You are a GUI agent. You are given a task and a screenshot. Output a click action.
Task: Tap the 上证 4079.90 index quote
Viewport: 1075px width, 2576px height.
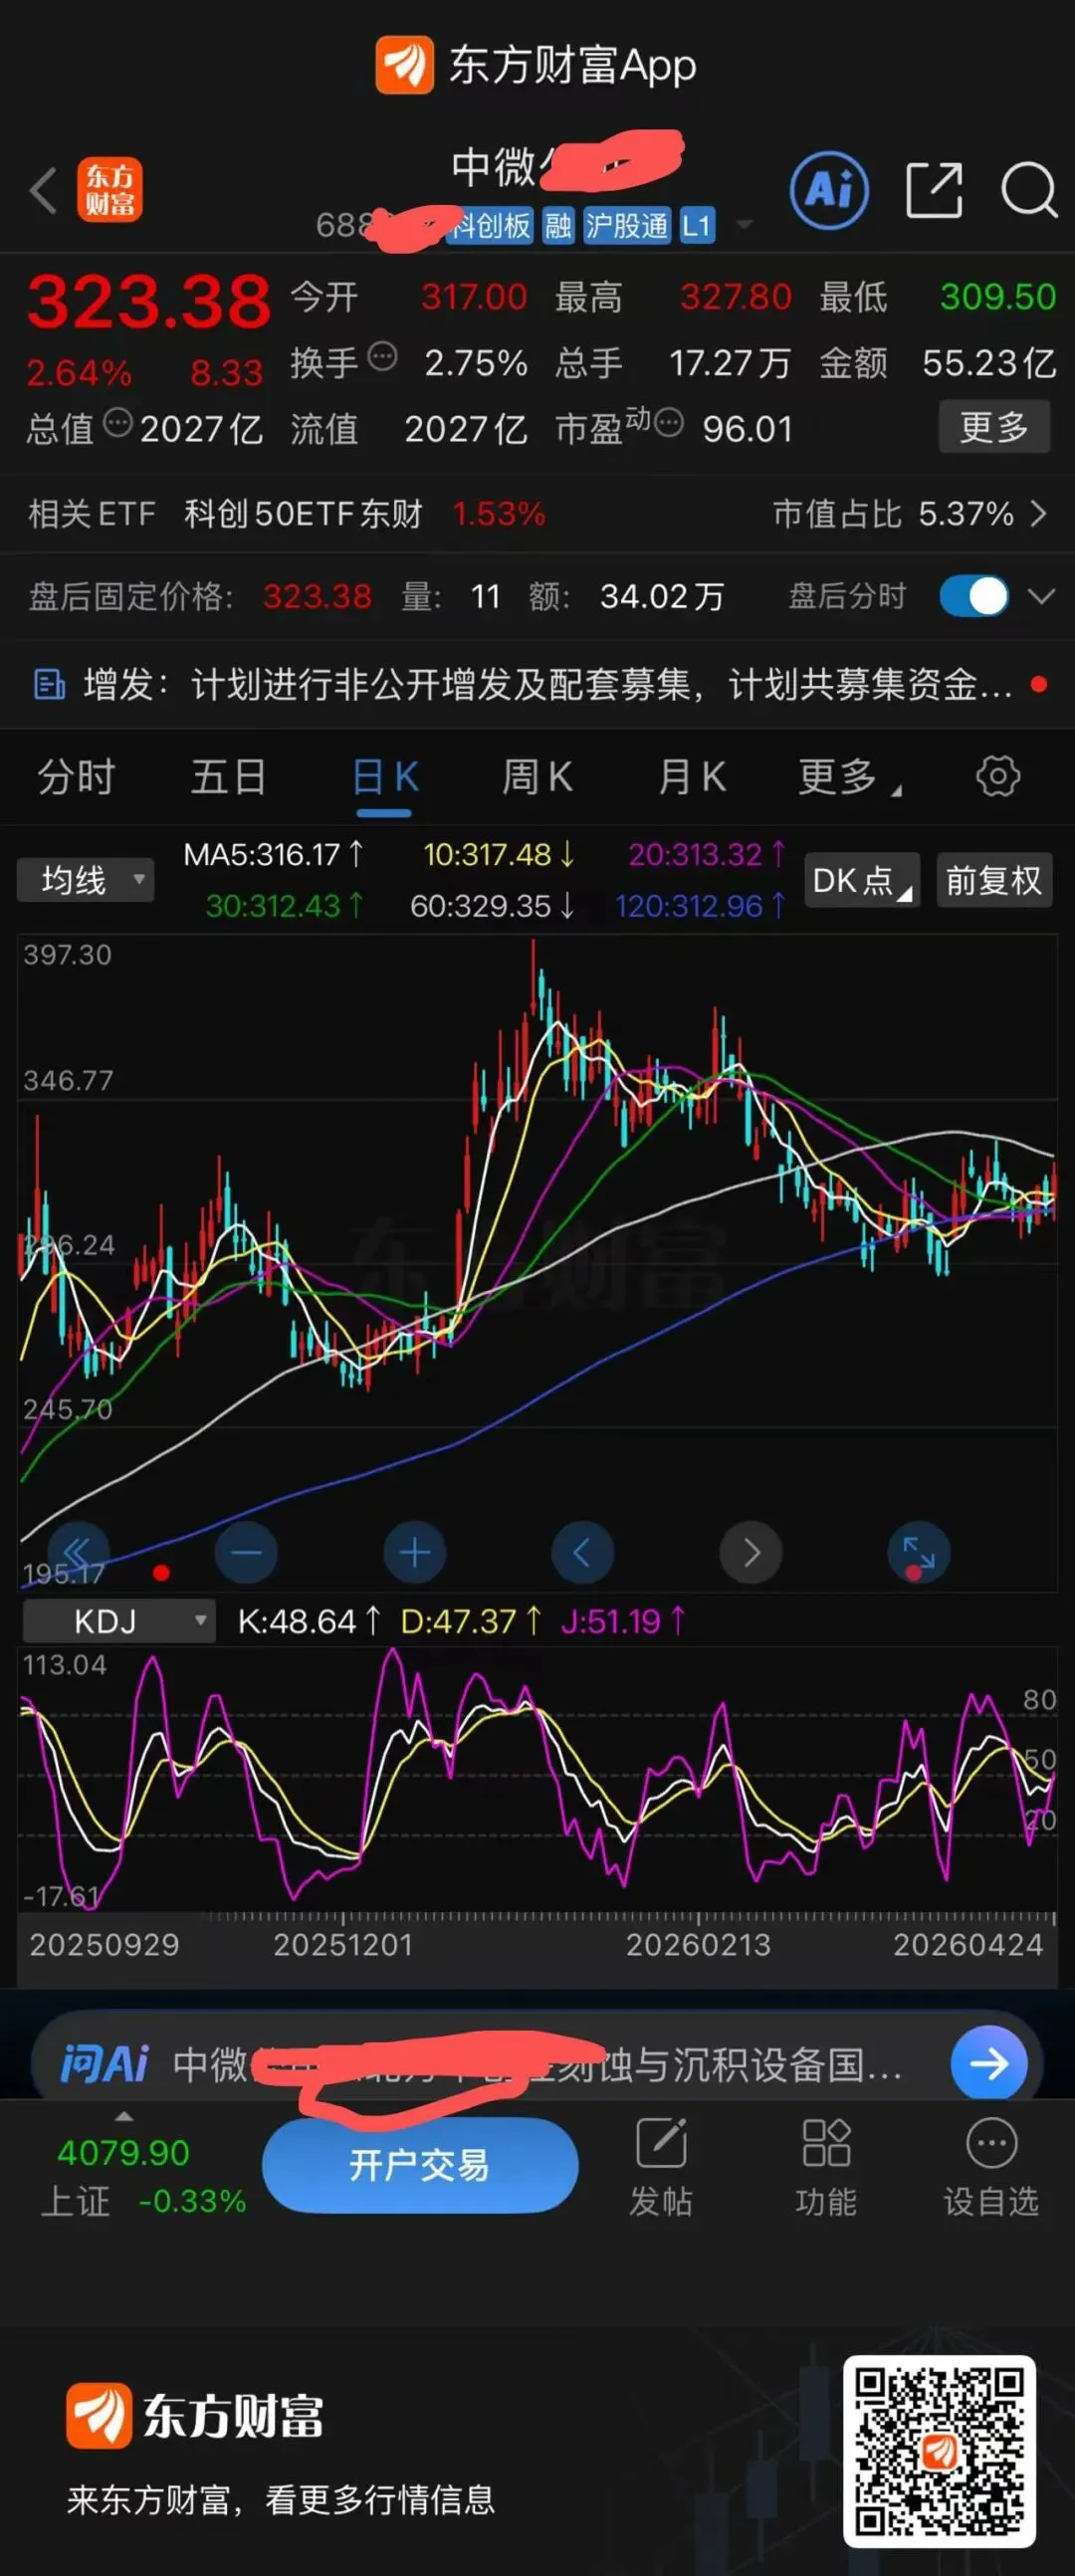point(143,2175)
